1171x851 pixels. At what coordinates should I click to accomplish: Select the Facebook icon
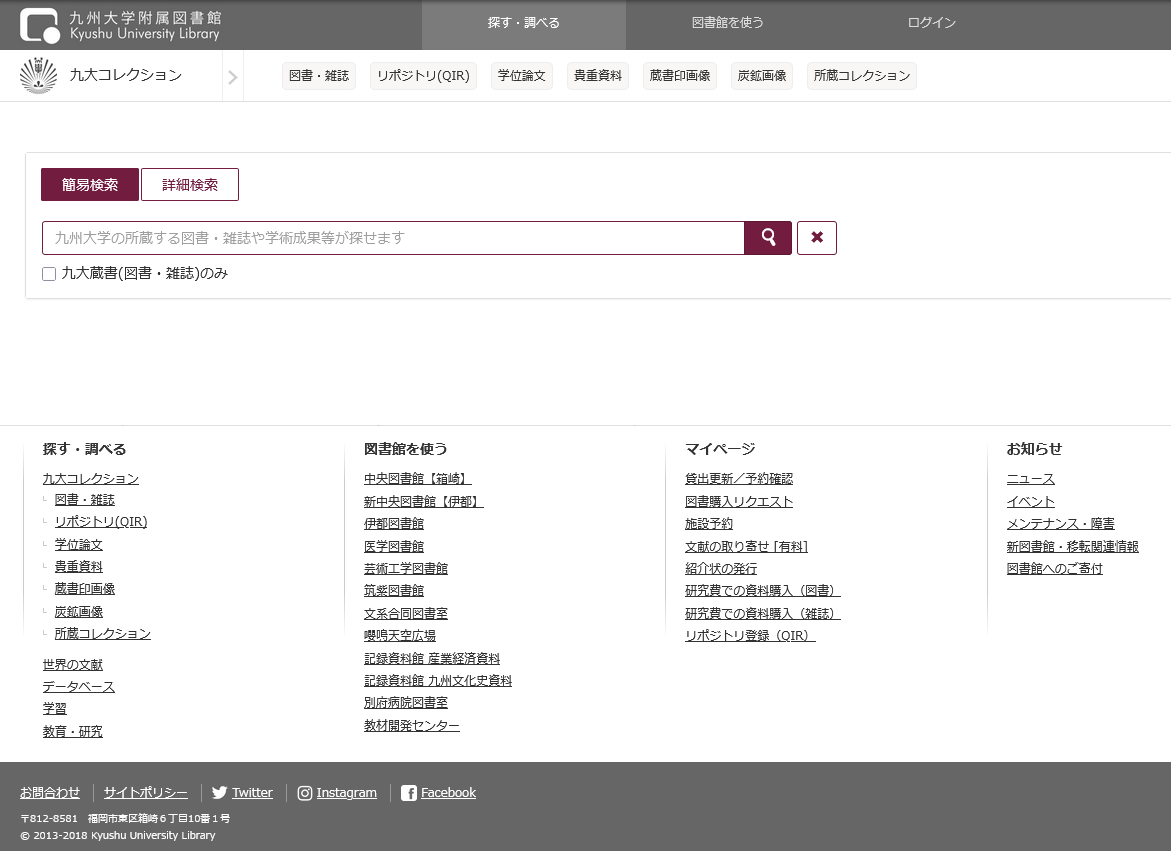click(x=408, y=793)
